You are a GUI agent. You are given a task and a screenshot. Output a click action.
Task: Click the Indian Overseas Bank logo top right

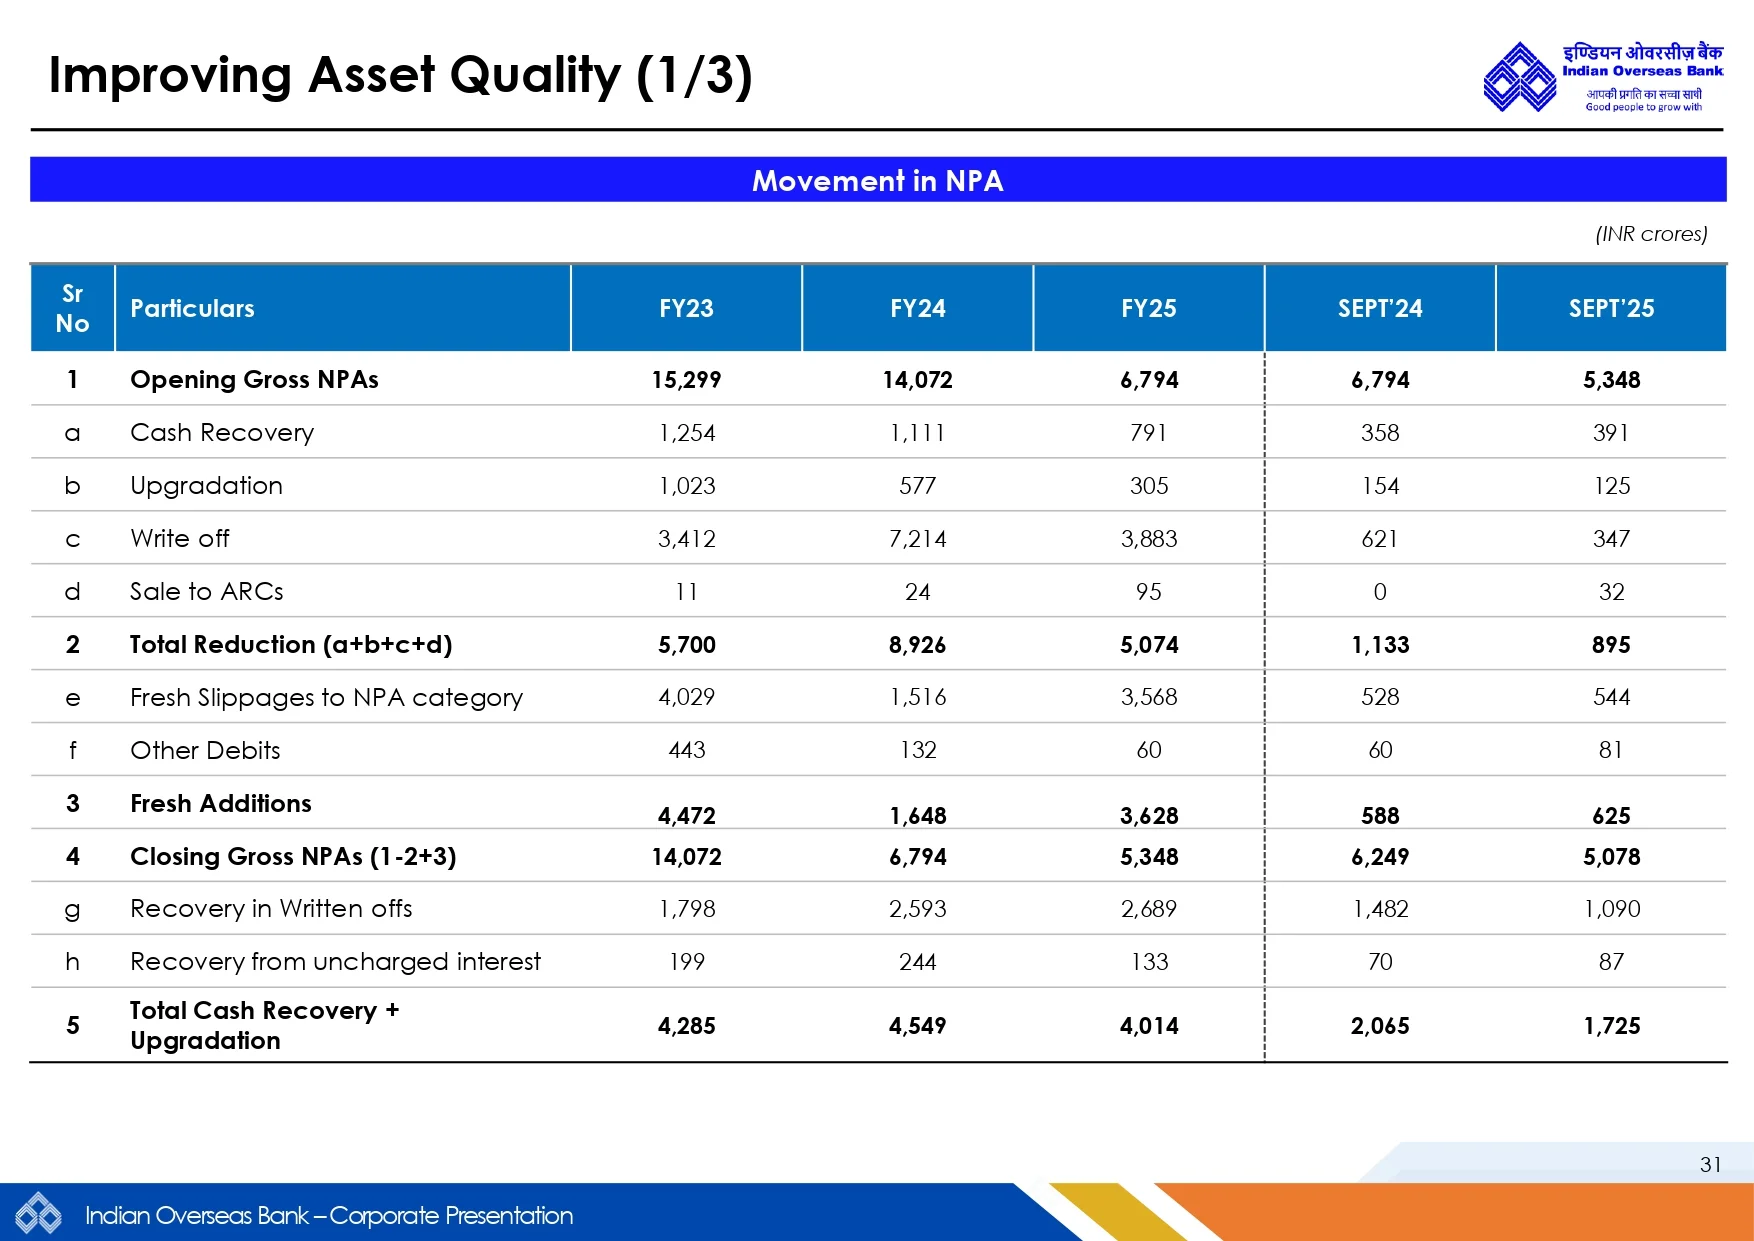(1602, 77)
